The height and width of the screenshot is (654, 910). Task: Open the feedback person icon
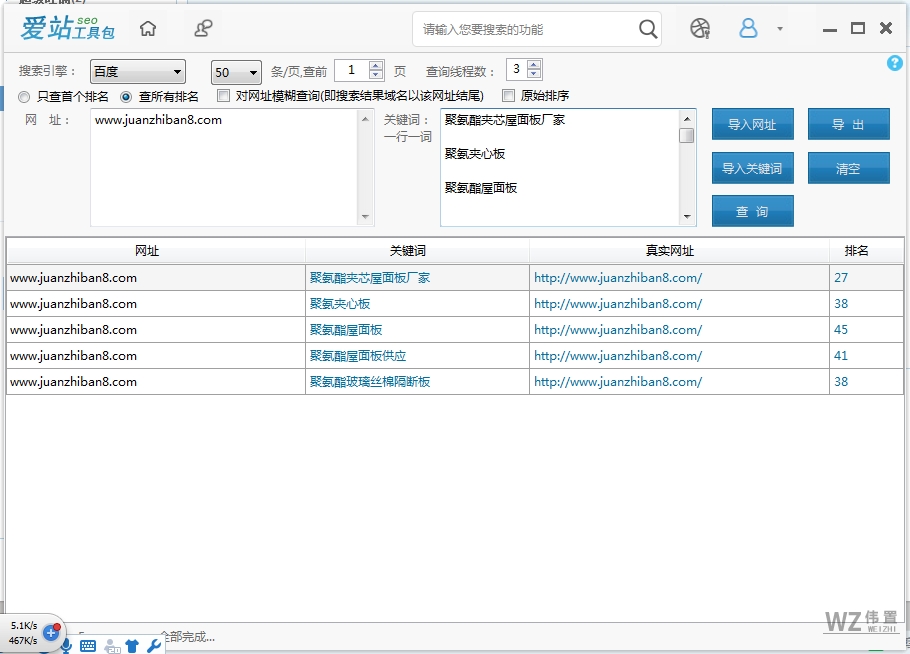(x=202, y=29)
